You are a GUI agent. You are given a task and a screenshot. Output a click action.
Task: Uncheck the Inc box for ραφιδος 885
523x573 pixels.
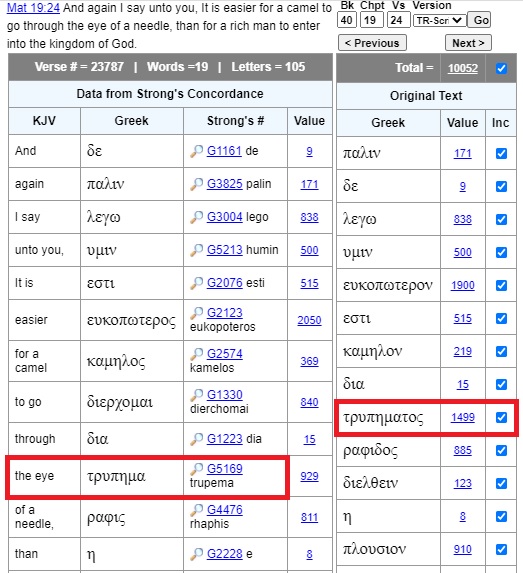click(x=501, y=450)
